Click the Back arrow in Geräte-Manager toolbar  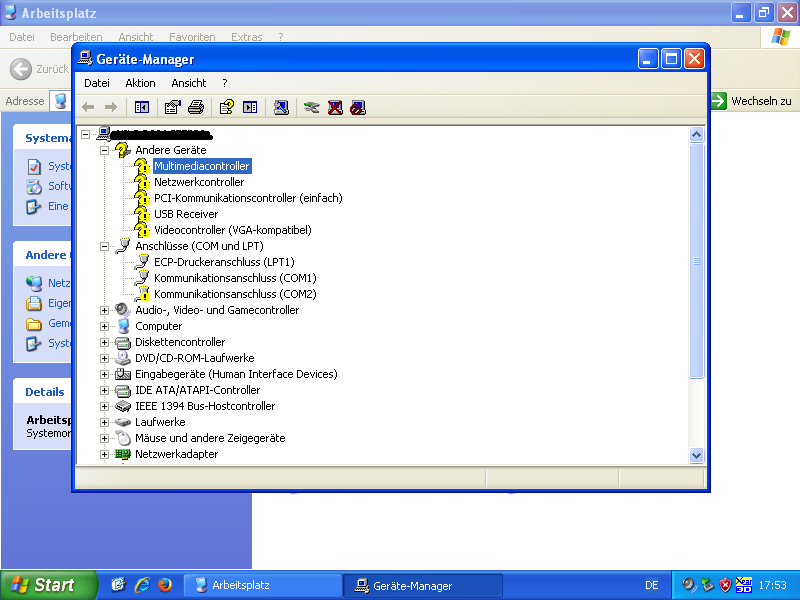coord(88,107)
